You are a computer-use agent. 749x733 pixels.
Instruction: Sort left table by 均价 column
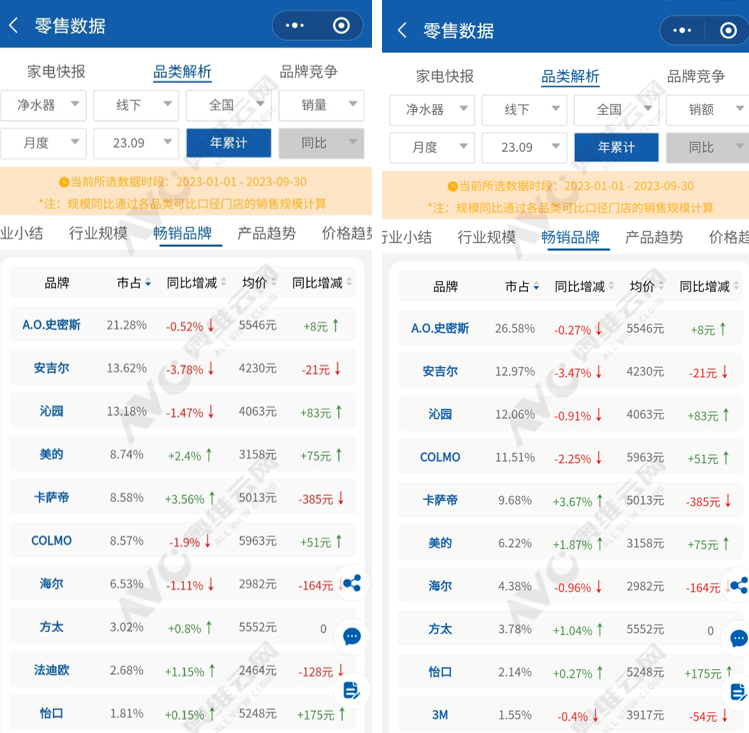pos(259,283)
